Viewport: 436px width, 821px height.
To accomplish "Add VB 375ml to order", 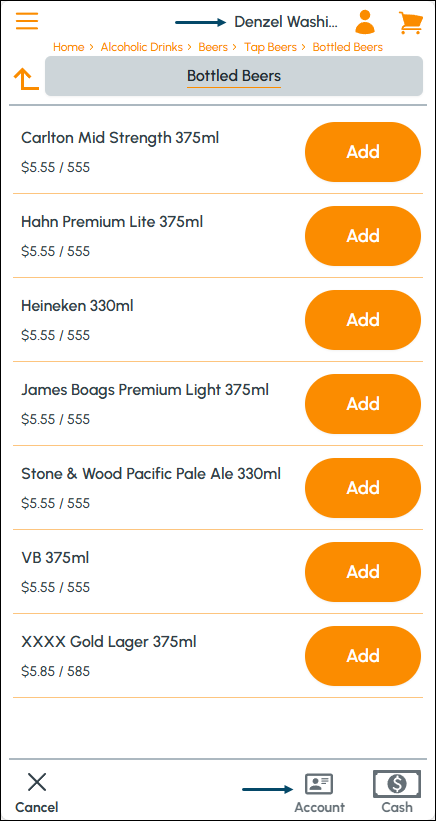I will (x=363, y=572).
